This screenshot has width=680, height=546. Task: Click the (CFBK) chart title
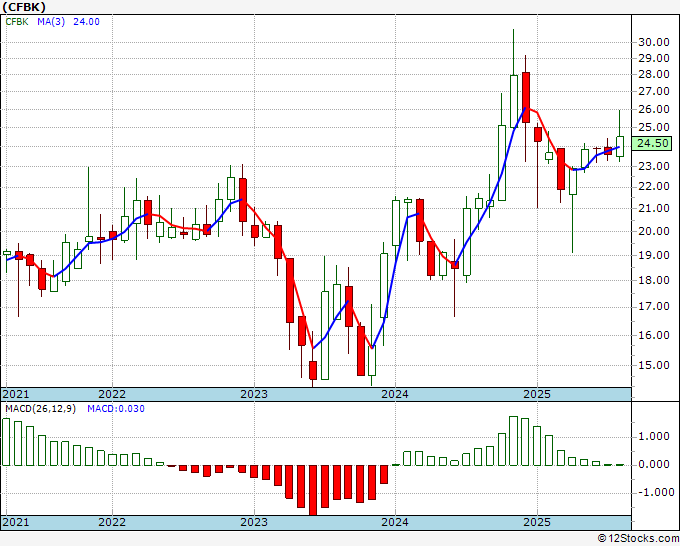click(x=24, y=7)
